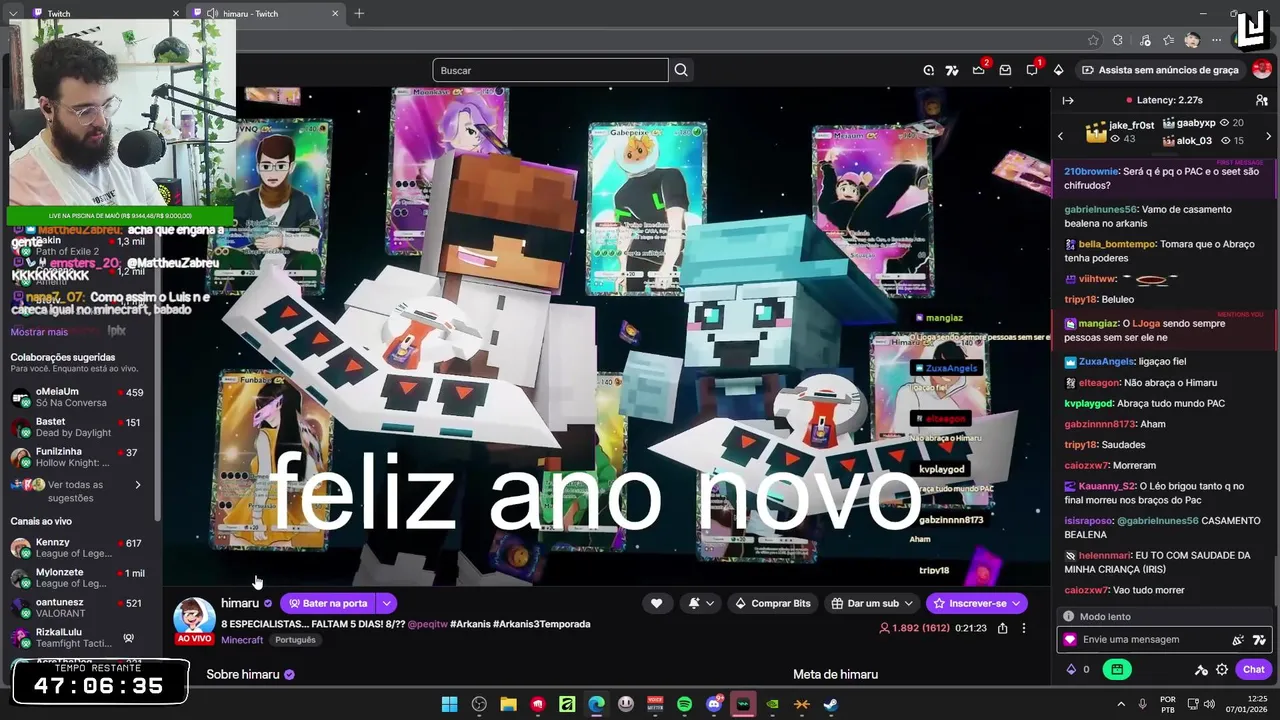Open the Inscrever-se dropdown button

977,603
